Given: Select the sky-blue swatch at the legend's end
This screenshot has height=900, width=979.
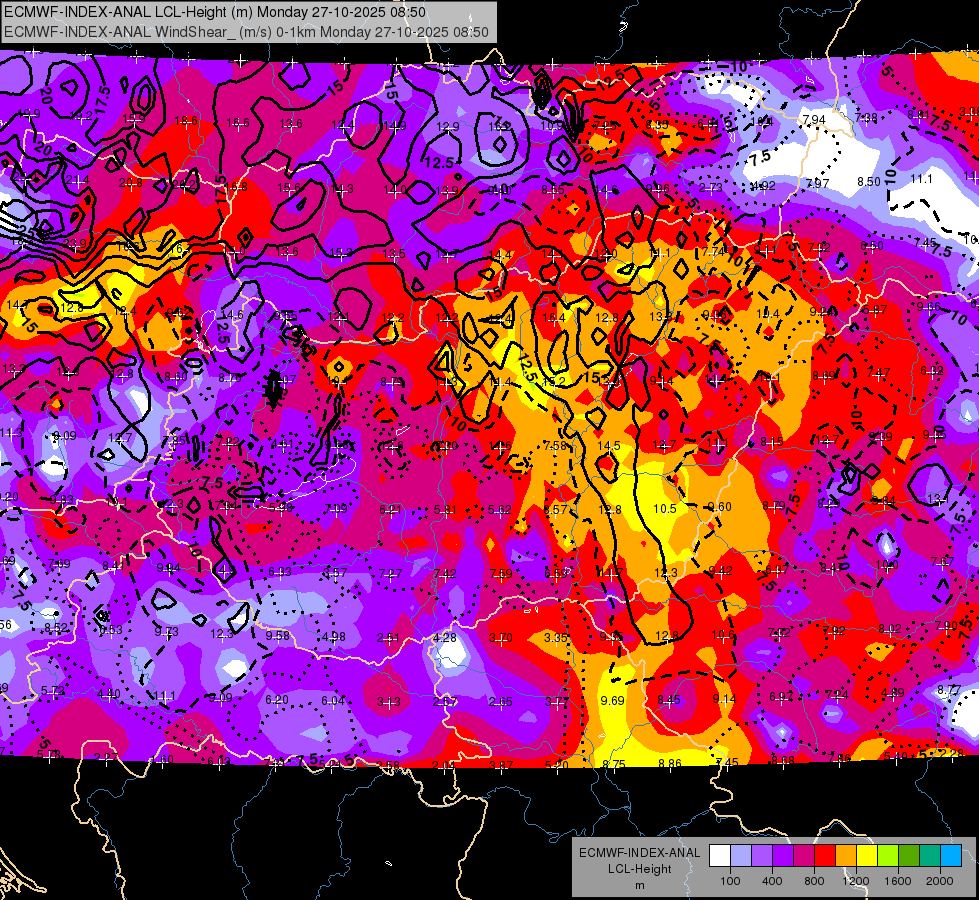Looking at the screenshot, I should coord(951,856).
